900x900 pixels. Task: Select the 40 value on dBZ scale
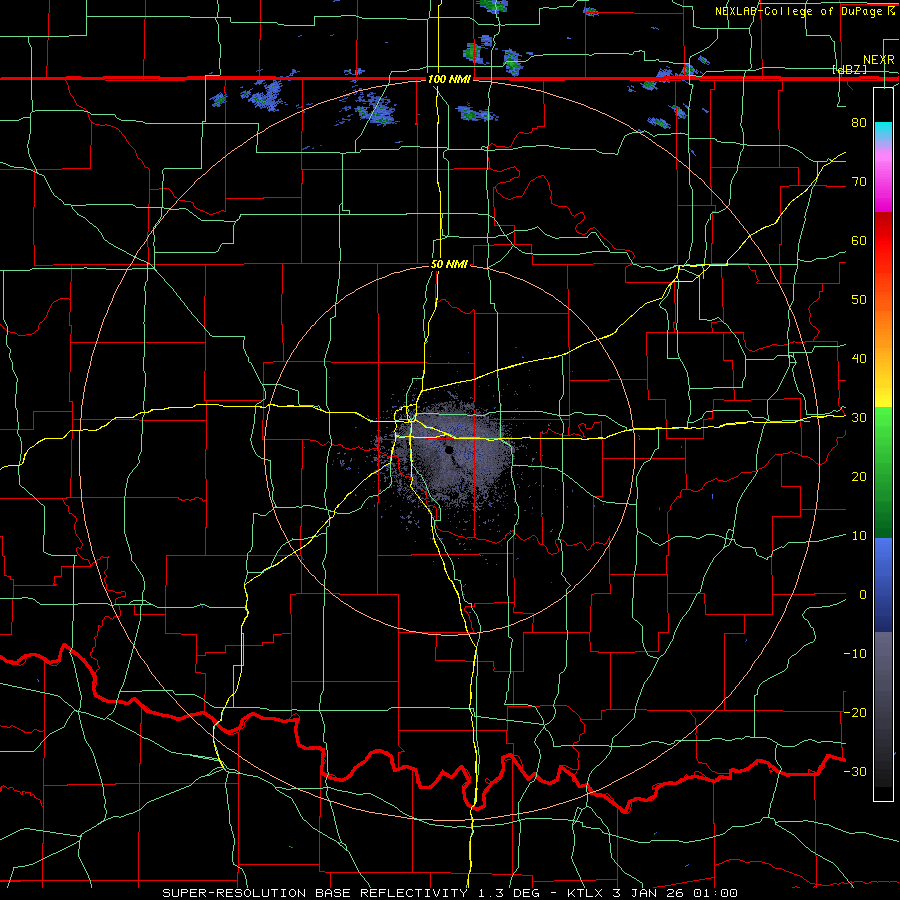pos(859,358)
